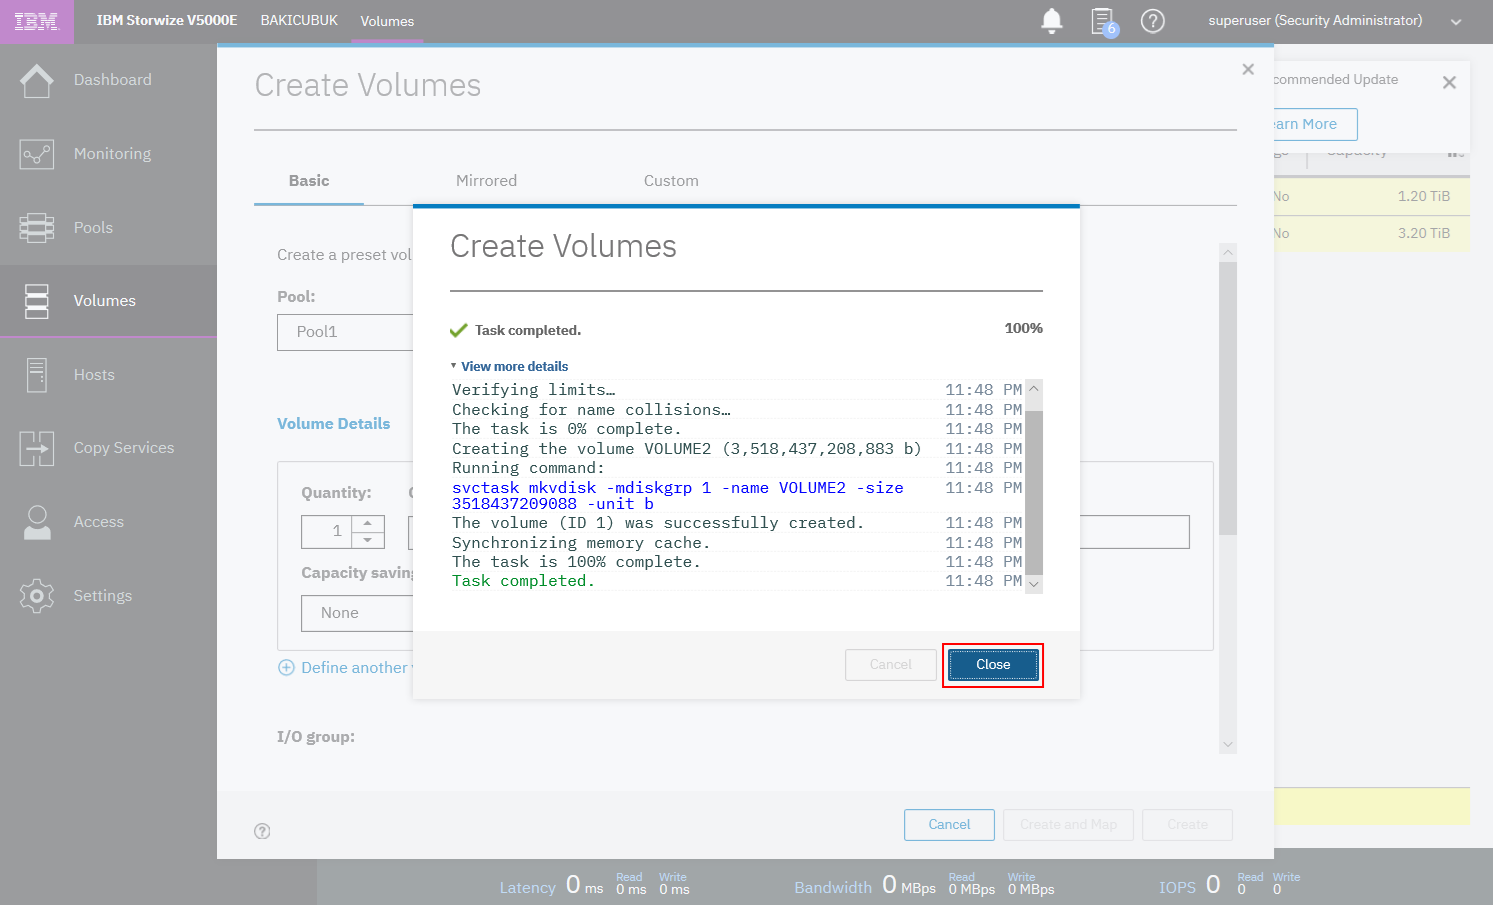Select the Mirrored tab
The image size is (1493, 905).
click(486, 181)
